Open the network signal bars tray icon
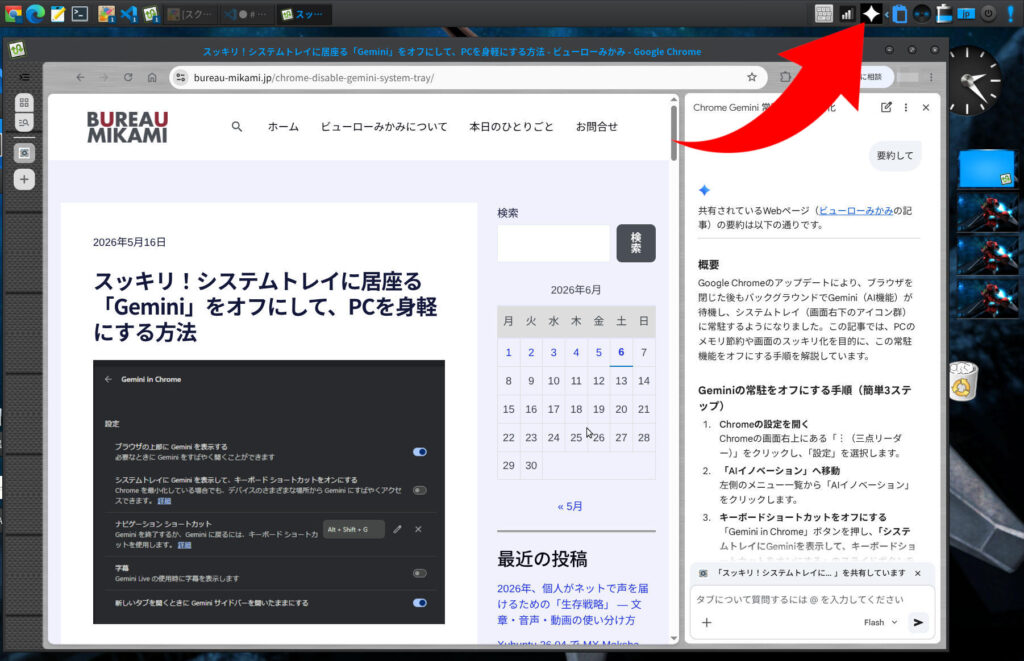The height and width of the screenshot is (661, 1024). [847, 14]
